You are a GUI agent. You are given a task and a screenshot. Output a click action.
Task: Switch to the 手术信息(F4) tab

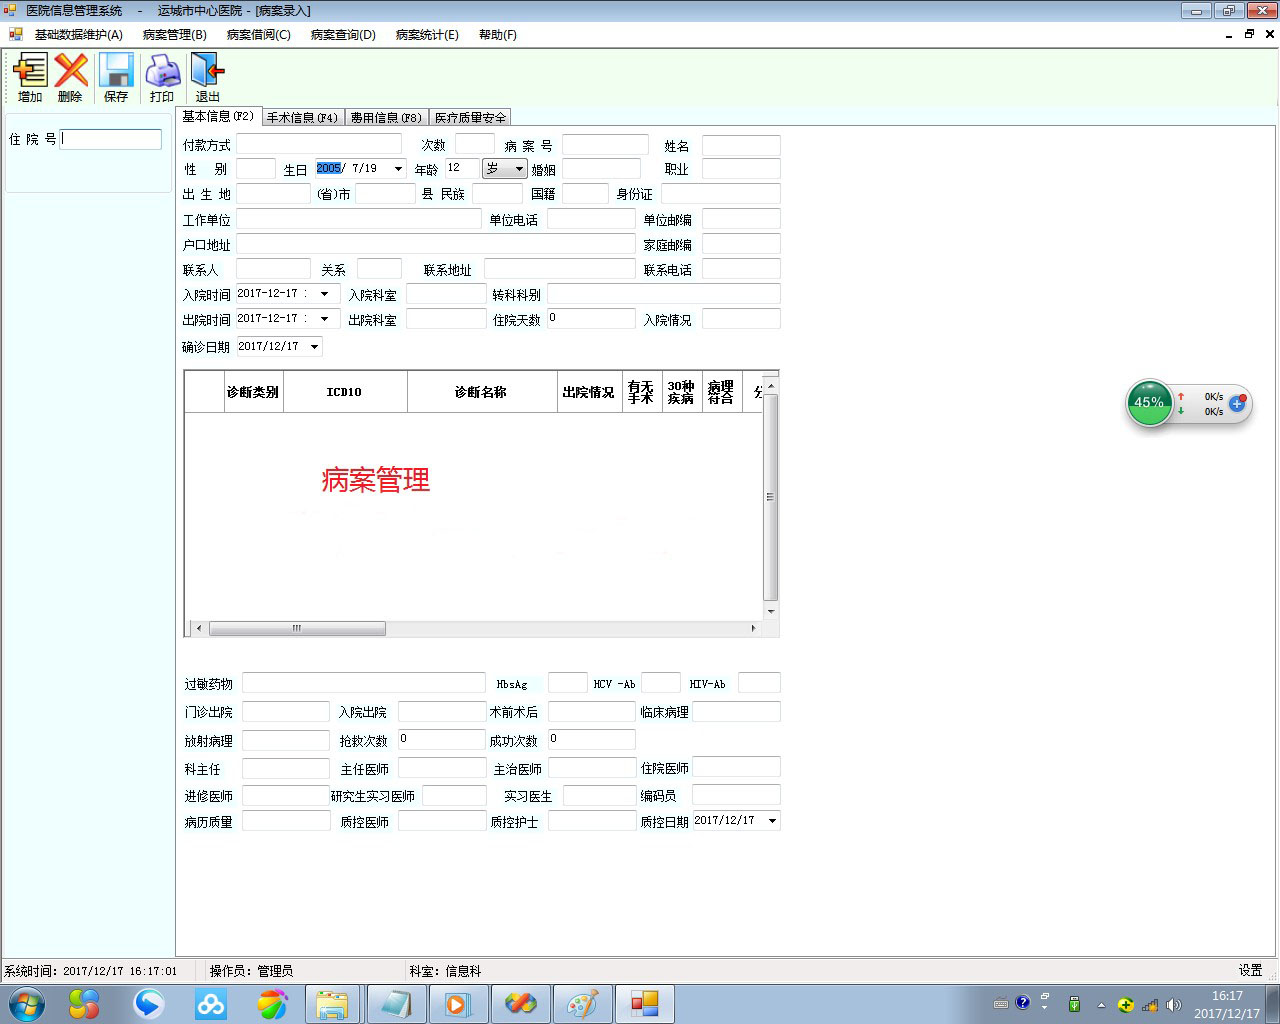pyautogui.click(x=302, y=118)
